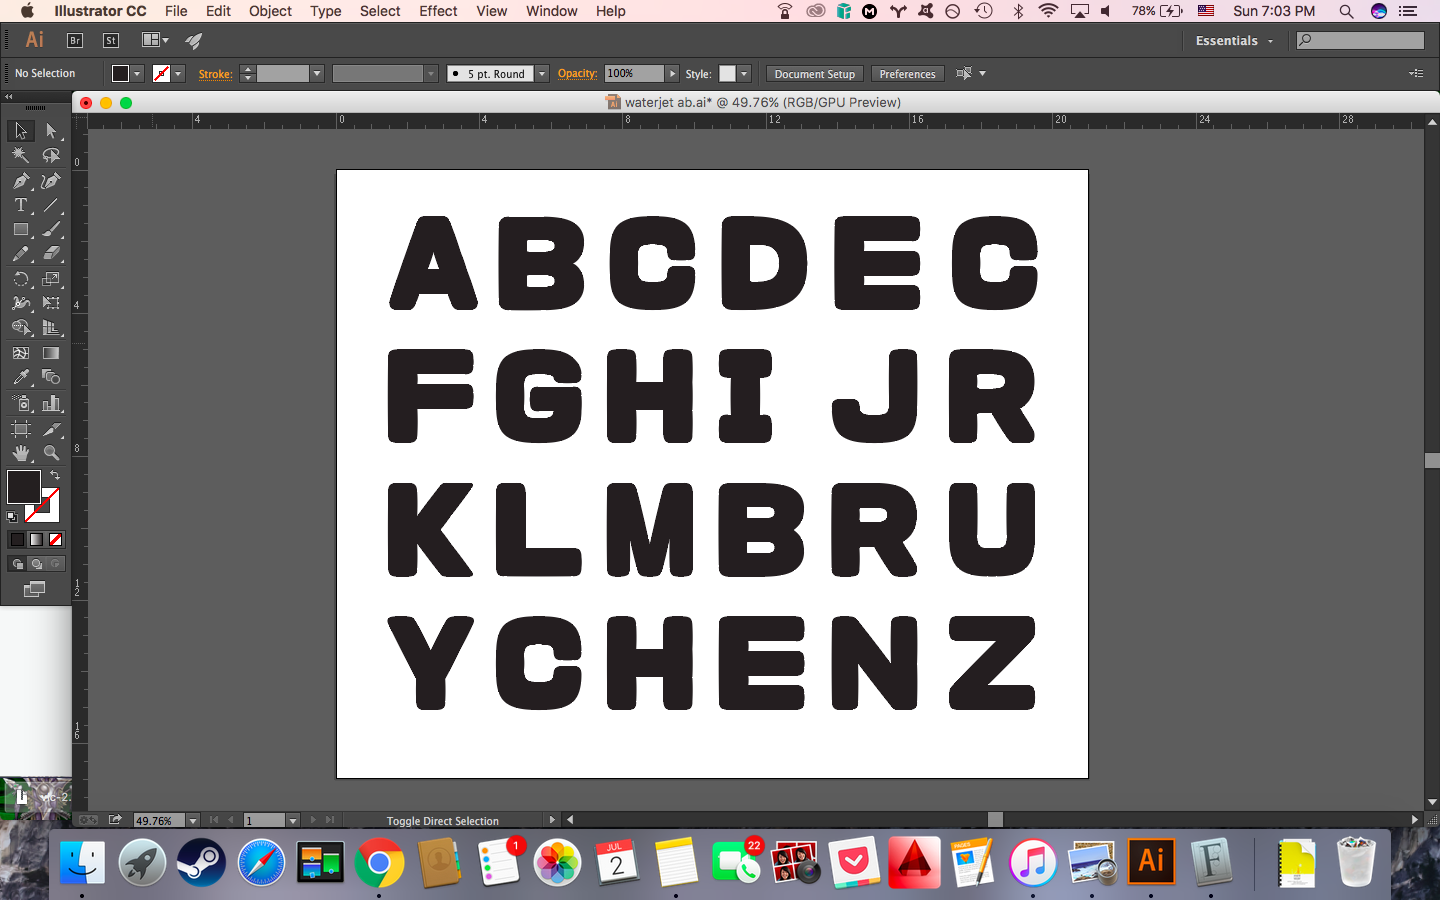Click the search field beside Essentials
This screenshot has width=1440, height=900.
click(x=1360, y=41)
